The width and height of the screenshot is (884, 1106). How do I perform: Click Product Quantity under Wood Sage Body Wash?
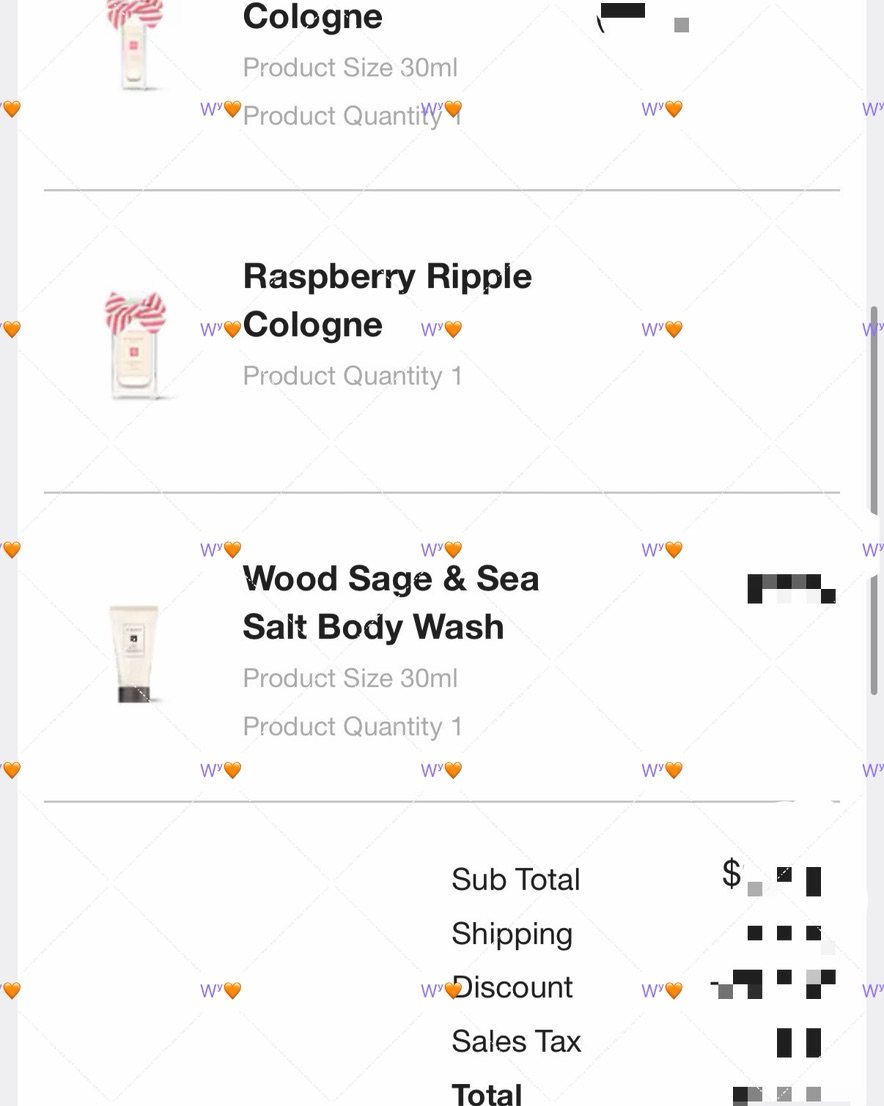pyautogui.click(x=352, y=727)
